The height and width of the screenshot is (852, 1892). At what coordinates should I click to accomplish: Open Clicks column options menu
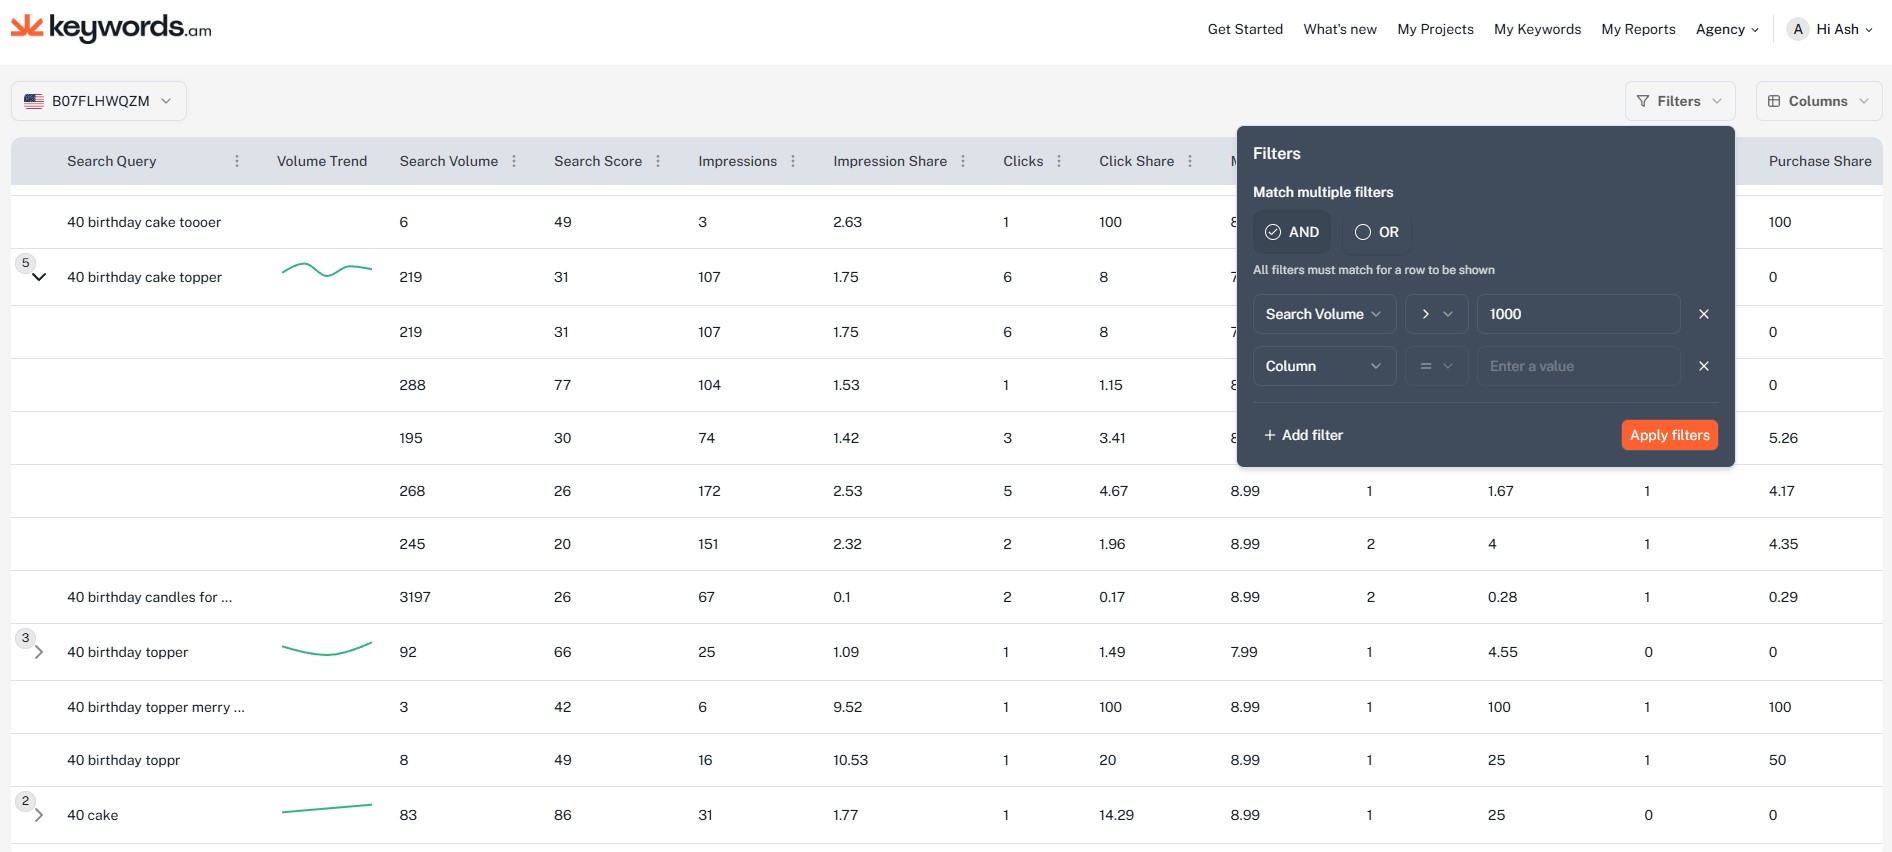tap(1059, 161)
